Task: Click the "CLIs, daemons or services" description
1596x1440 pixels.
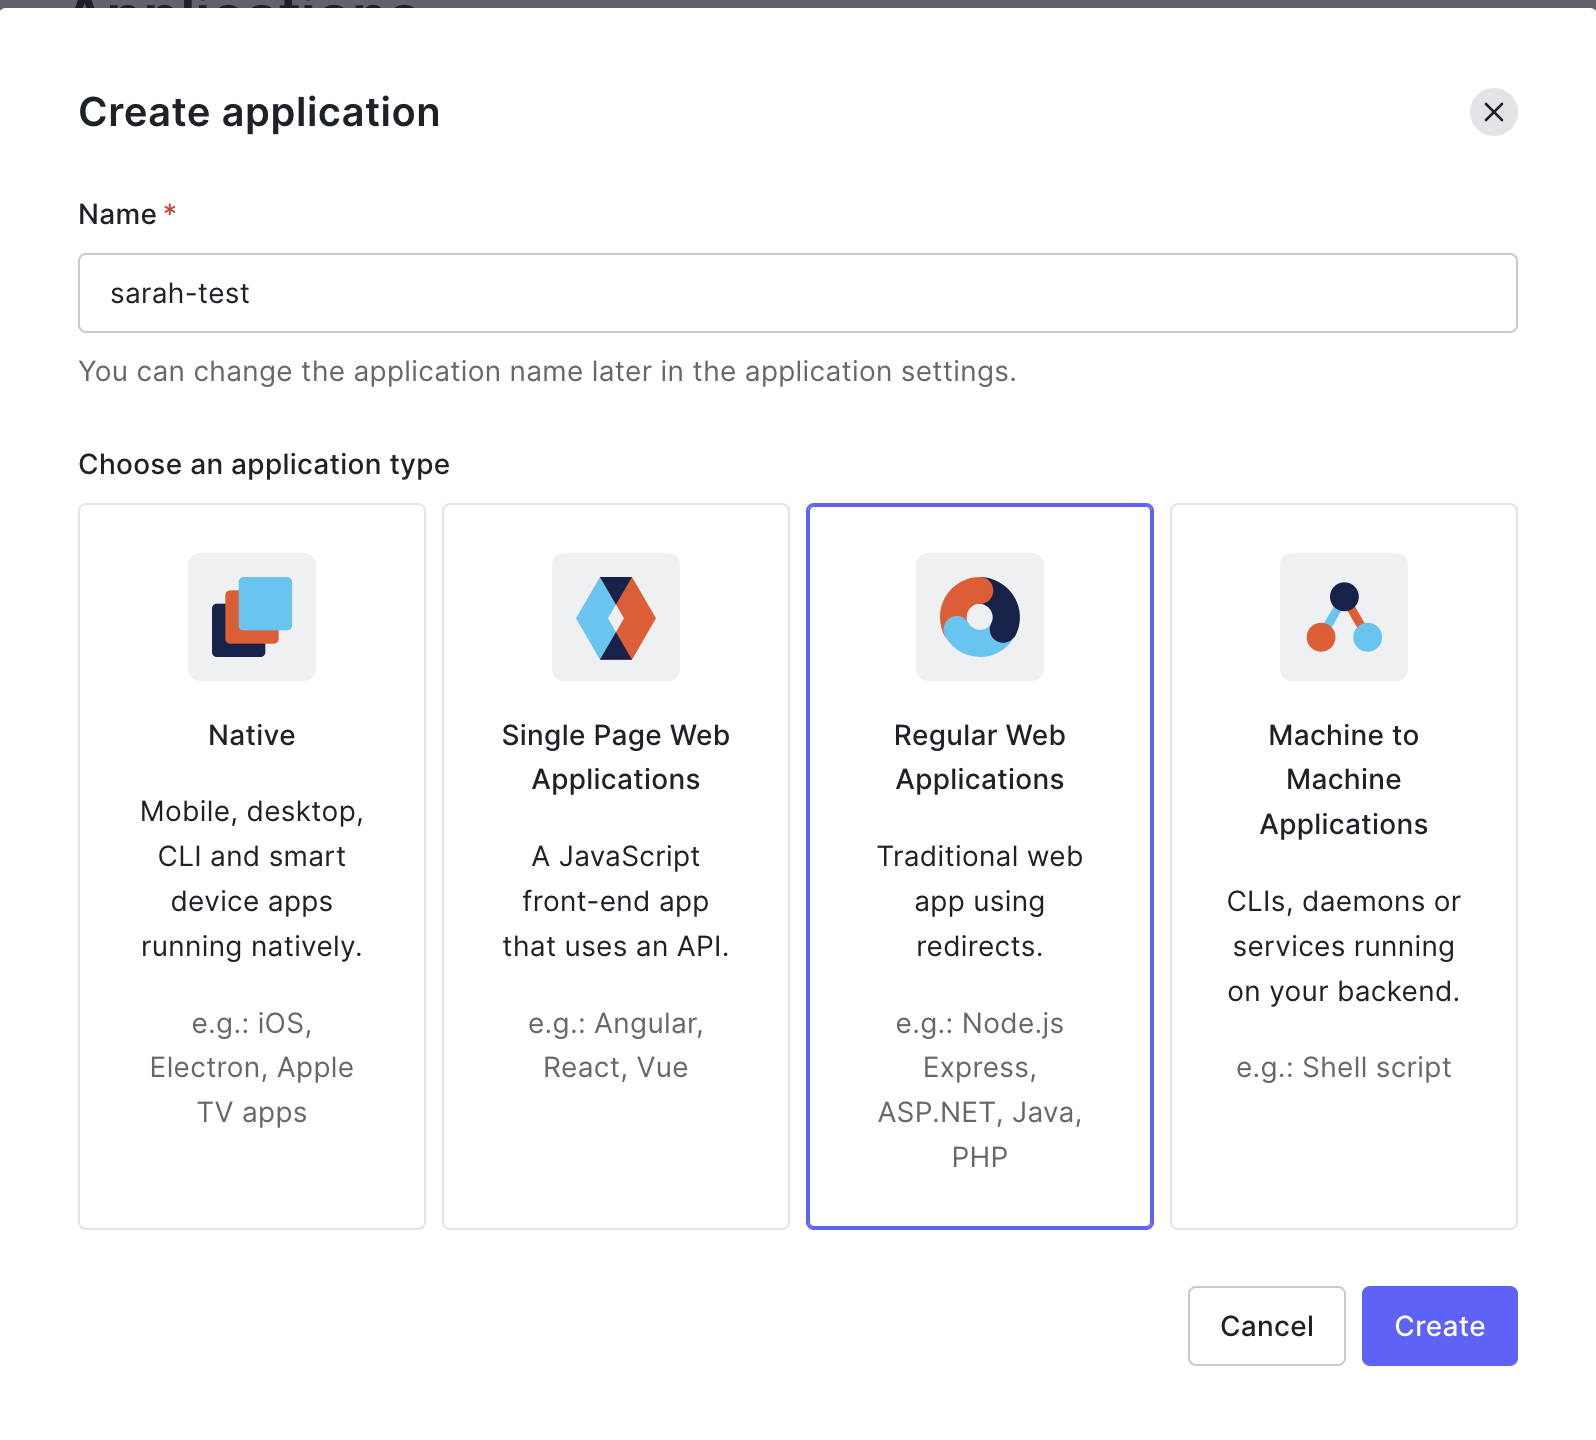Action: pyautogui.click(x=1344, y=946)
